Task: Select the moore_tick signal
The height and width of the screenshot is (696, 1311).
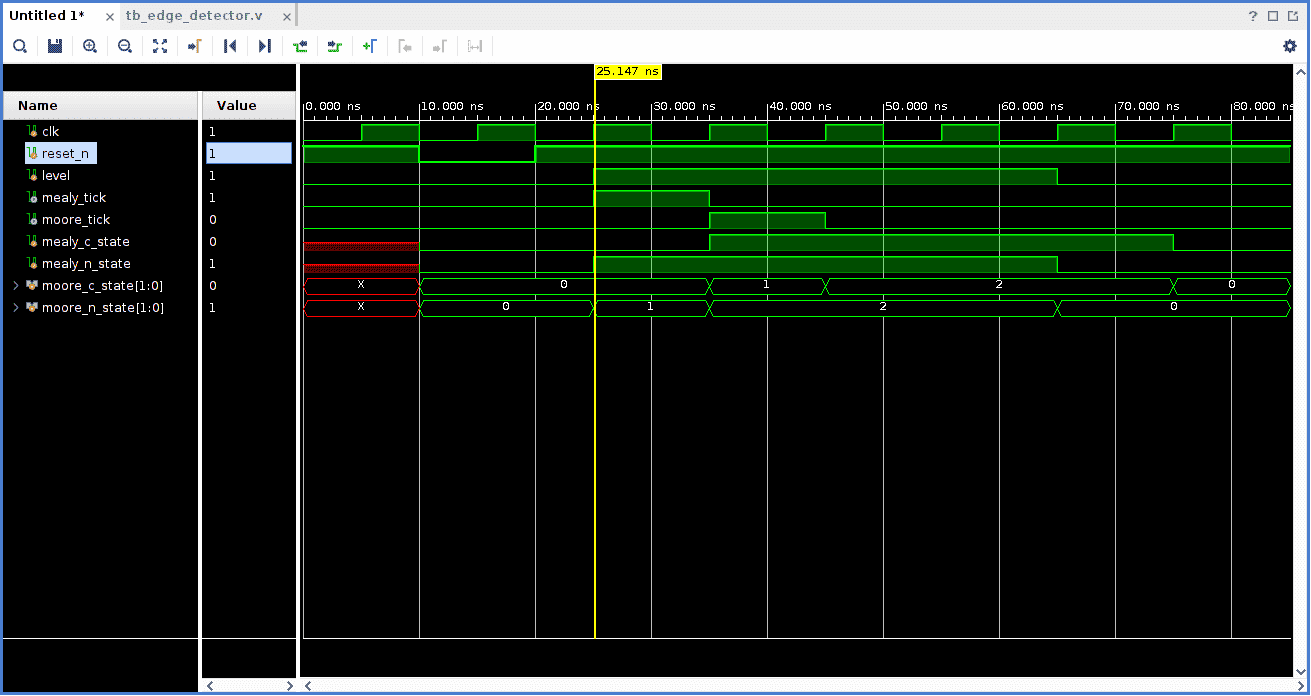Action: [76, 220]
